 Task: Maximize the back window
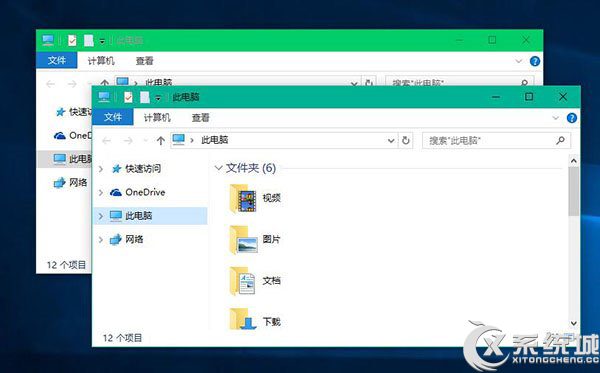(492, 40)
